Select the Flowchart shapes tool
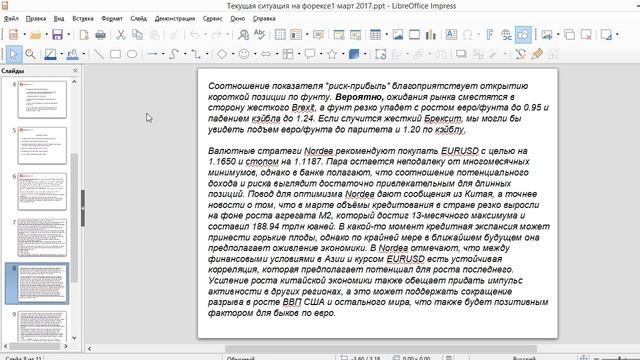Screen dimensions: 640x360 (288, 54)
